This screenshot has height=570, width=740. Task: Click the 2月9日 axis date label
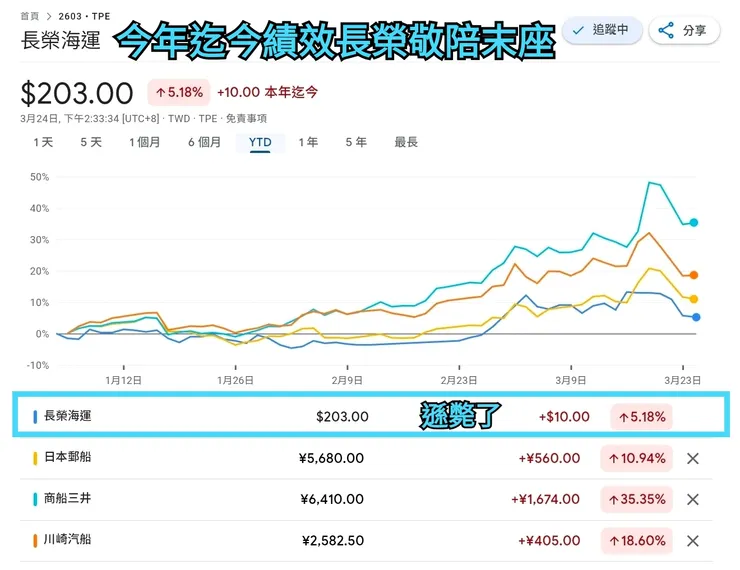coord(347,380)
